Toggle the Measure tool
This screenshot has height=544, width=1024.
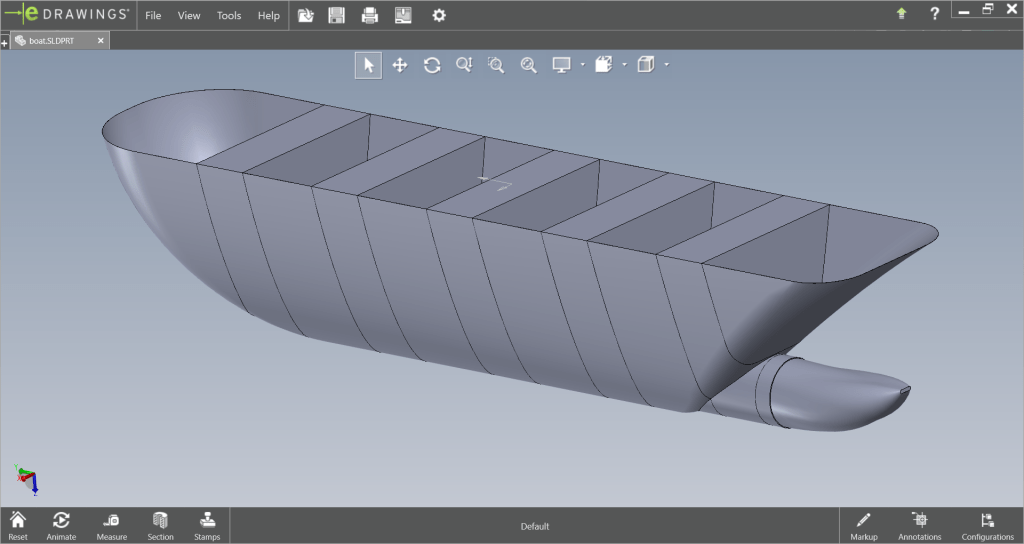coord(112,525)
